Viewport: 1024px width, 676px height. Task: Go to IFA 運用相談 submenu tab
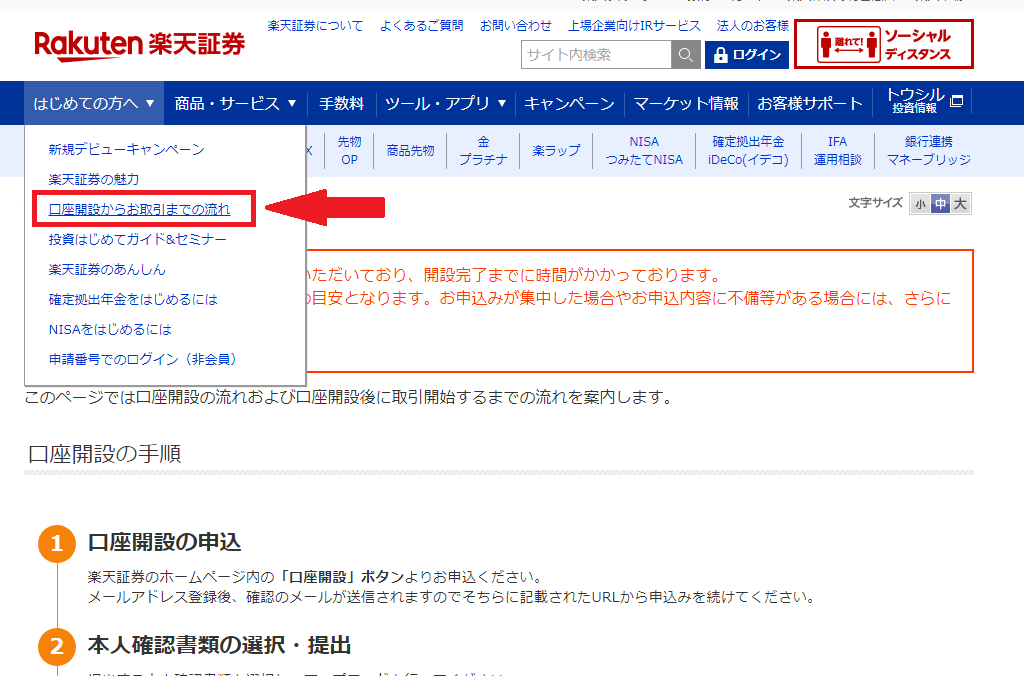coord(838,150)
